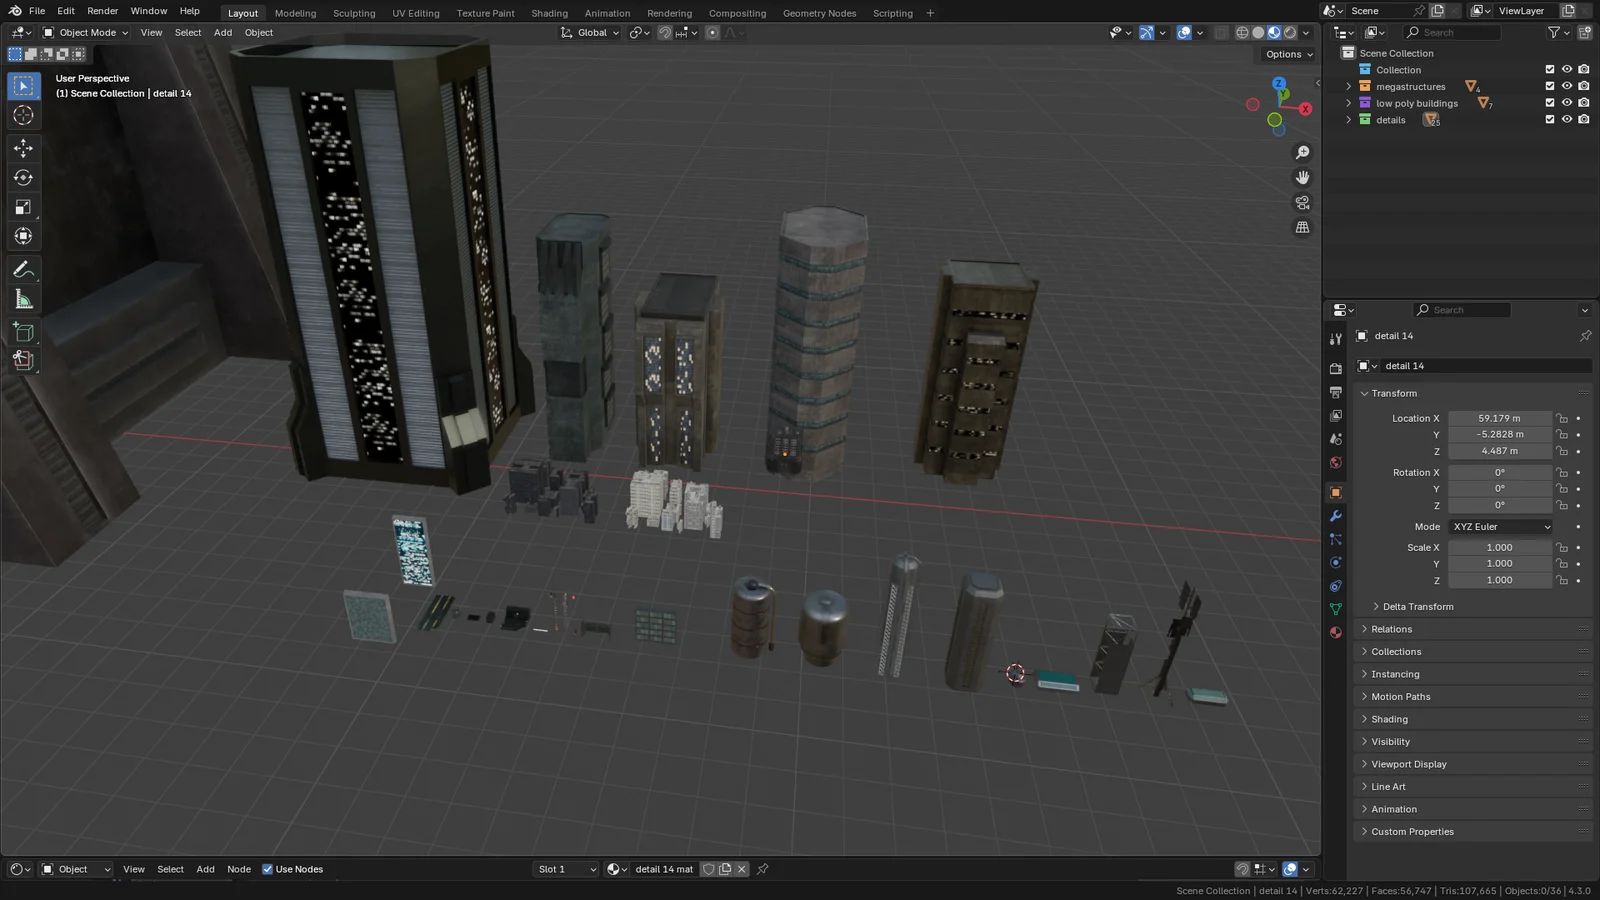Hide the details collection in viewport

pos(1566,119)
